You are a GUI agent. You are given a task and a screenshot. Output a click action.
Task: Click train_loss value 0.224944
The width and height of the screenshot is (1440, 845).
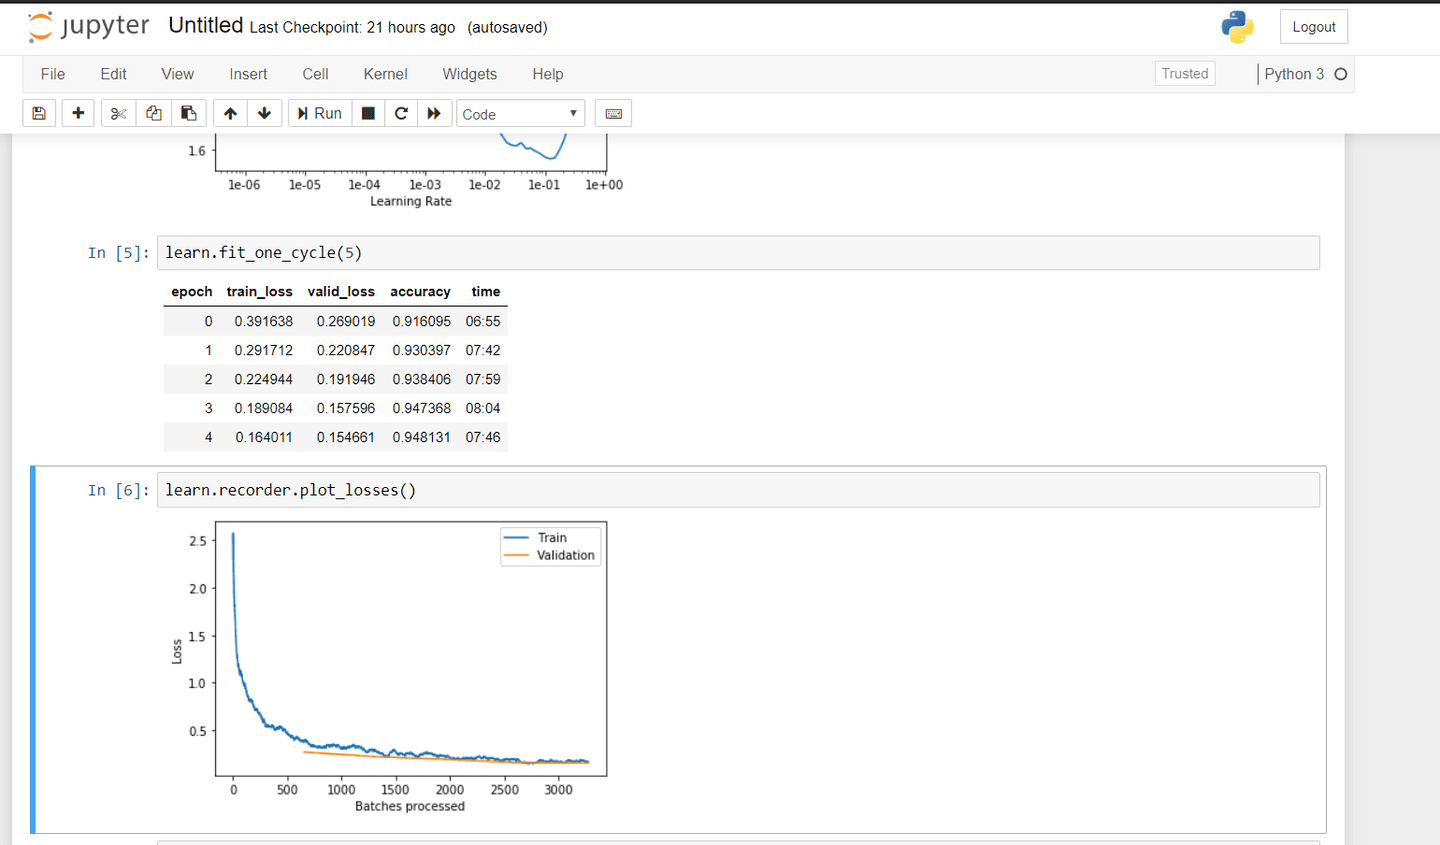(x=264, y=379)
